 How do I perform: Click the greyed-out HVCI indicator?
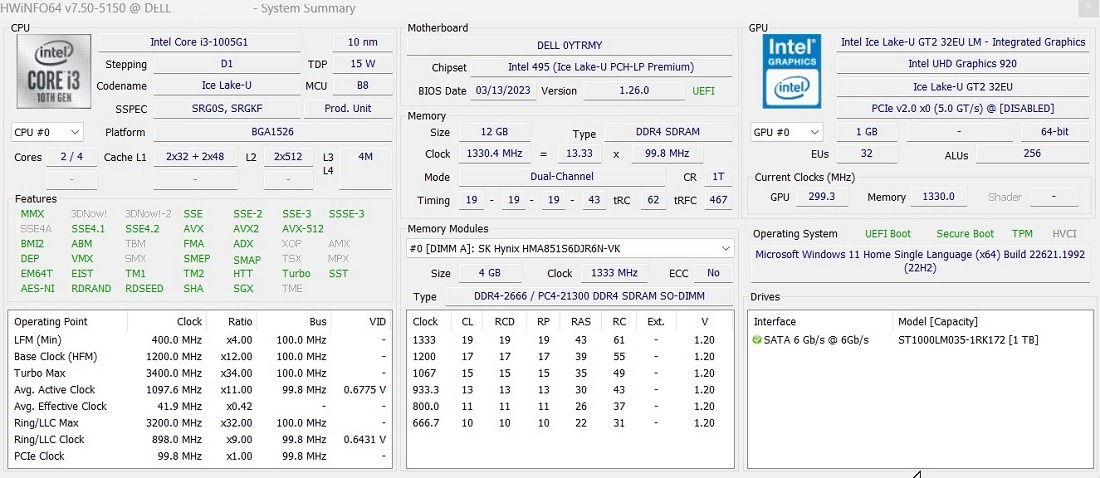point(1064,234)
